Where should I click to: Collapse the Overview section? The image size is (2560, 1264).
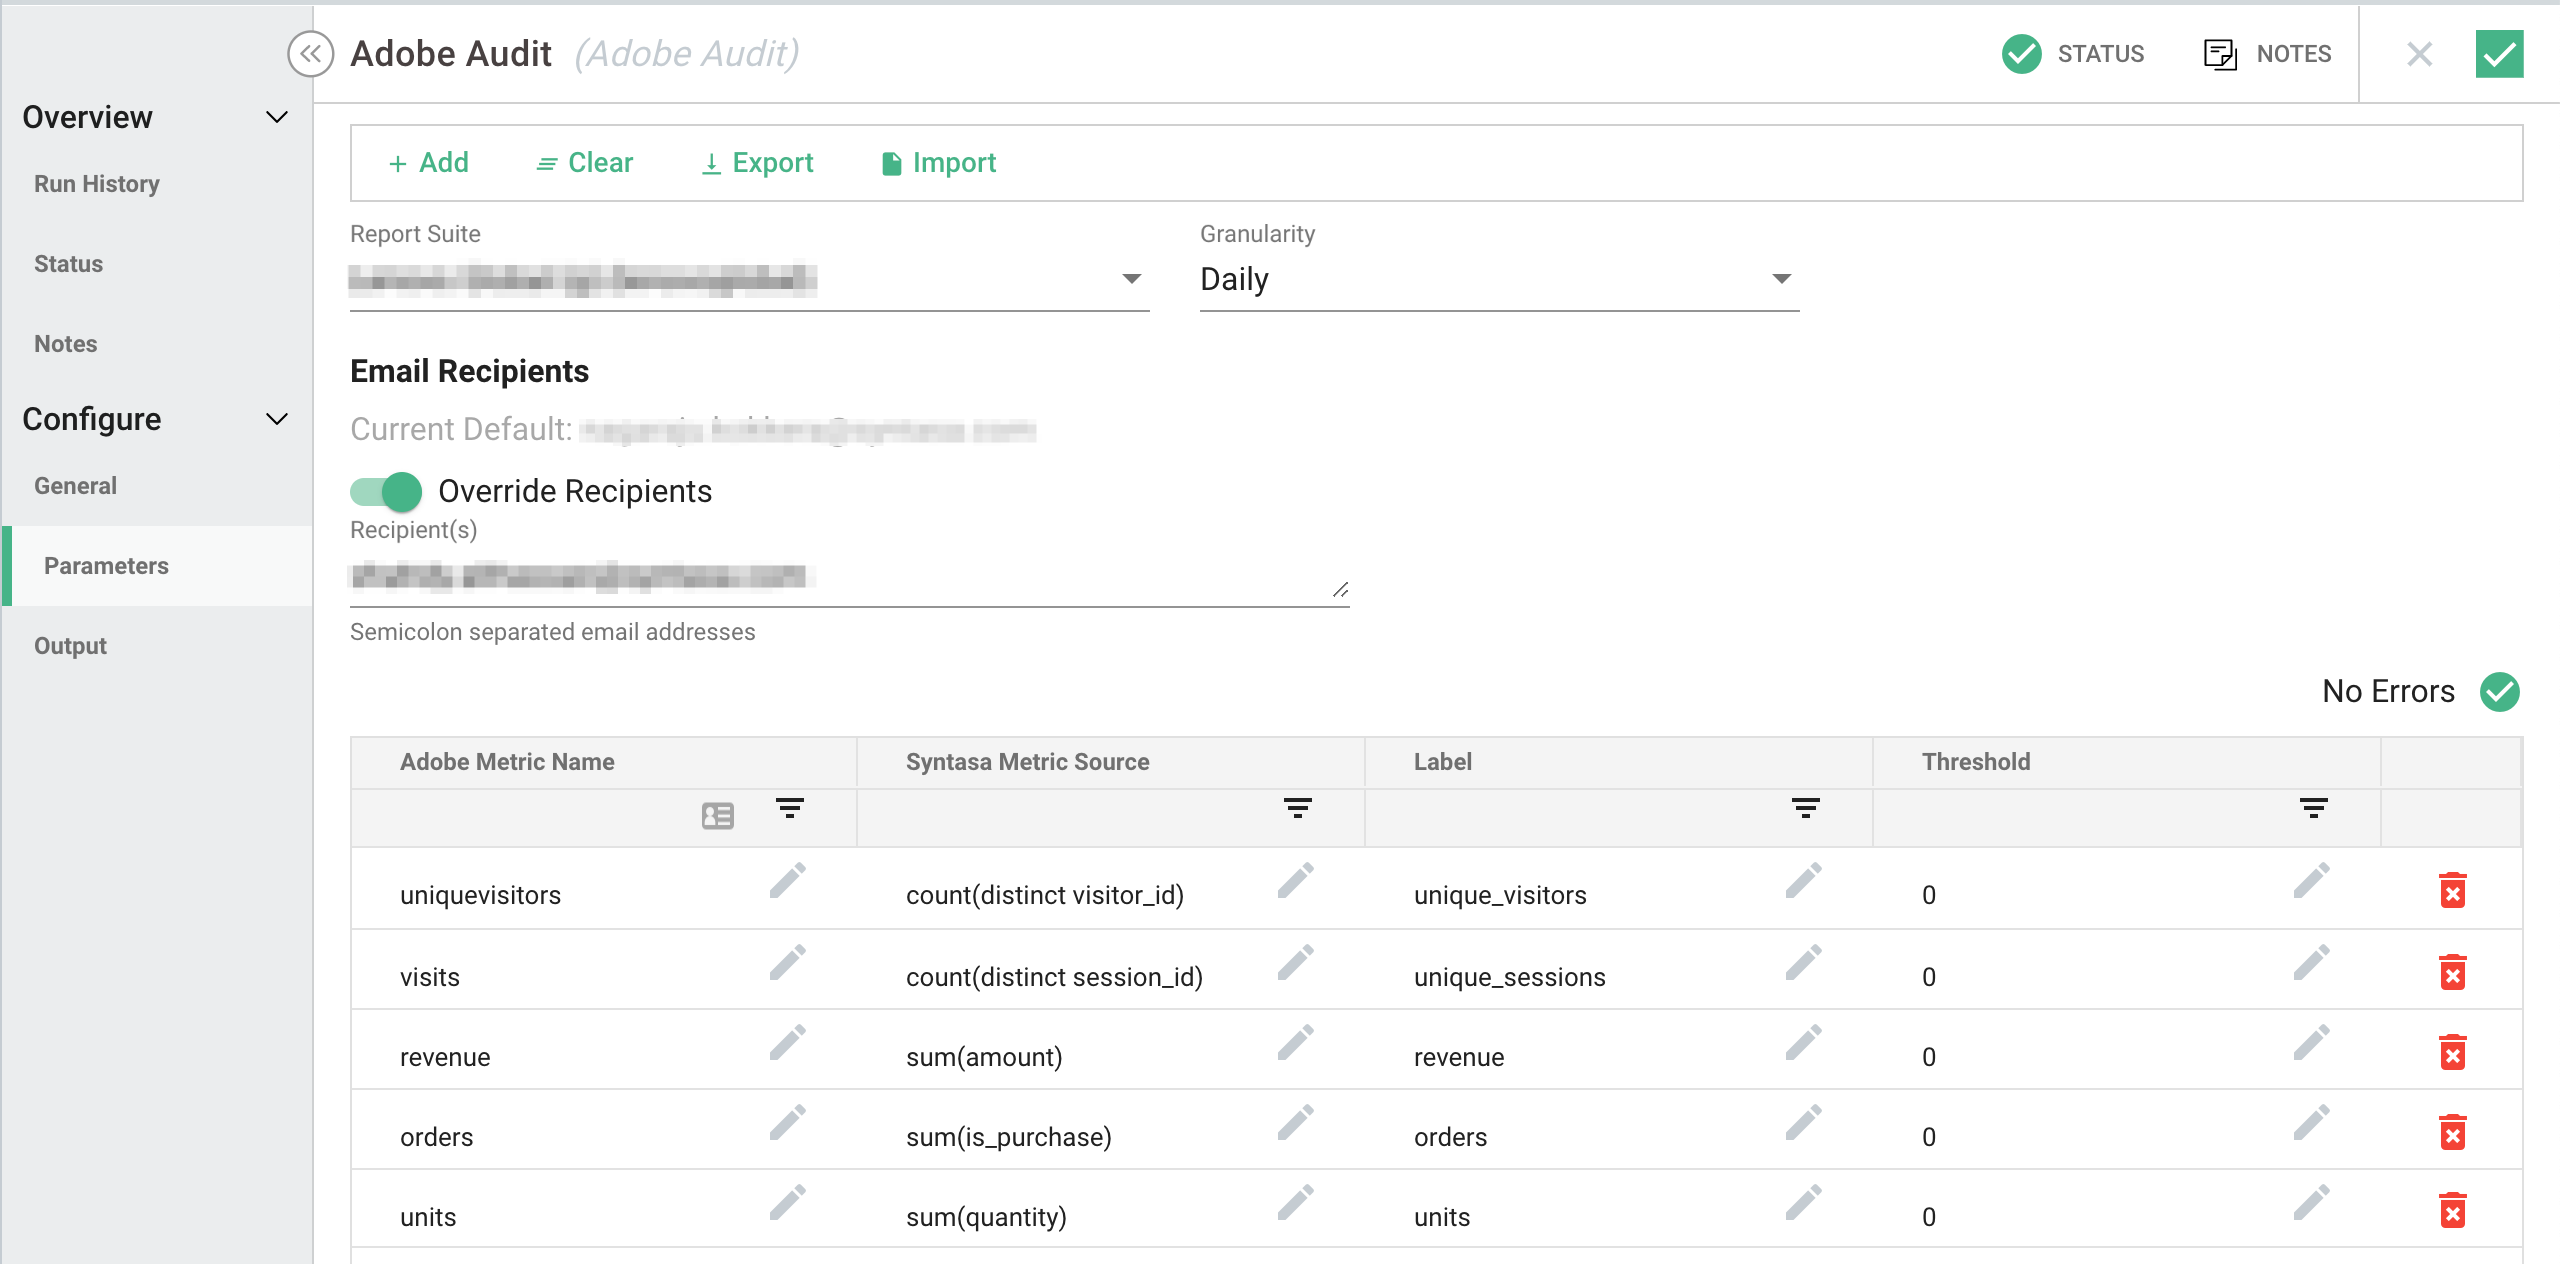(277, 117)
